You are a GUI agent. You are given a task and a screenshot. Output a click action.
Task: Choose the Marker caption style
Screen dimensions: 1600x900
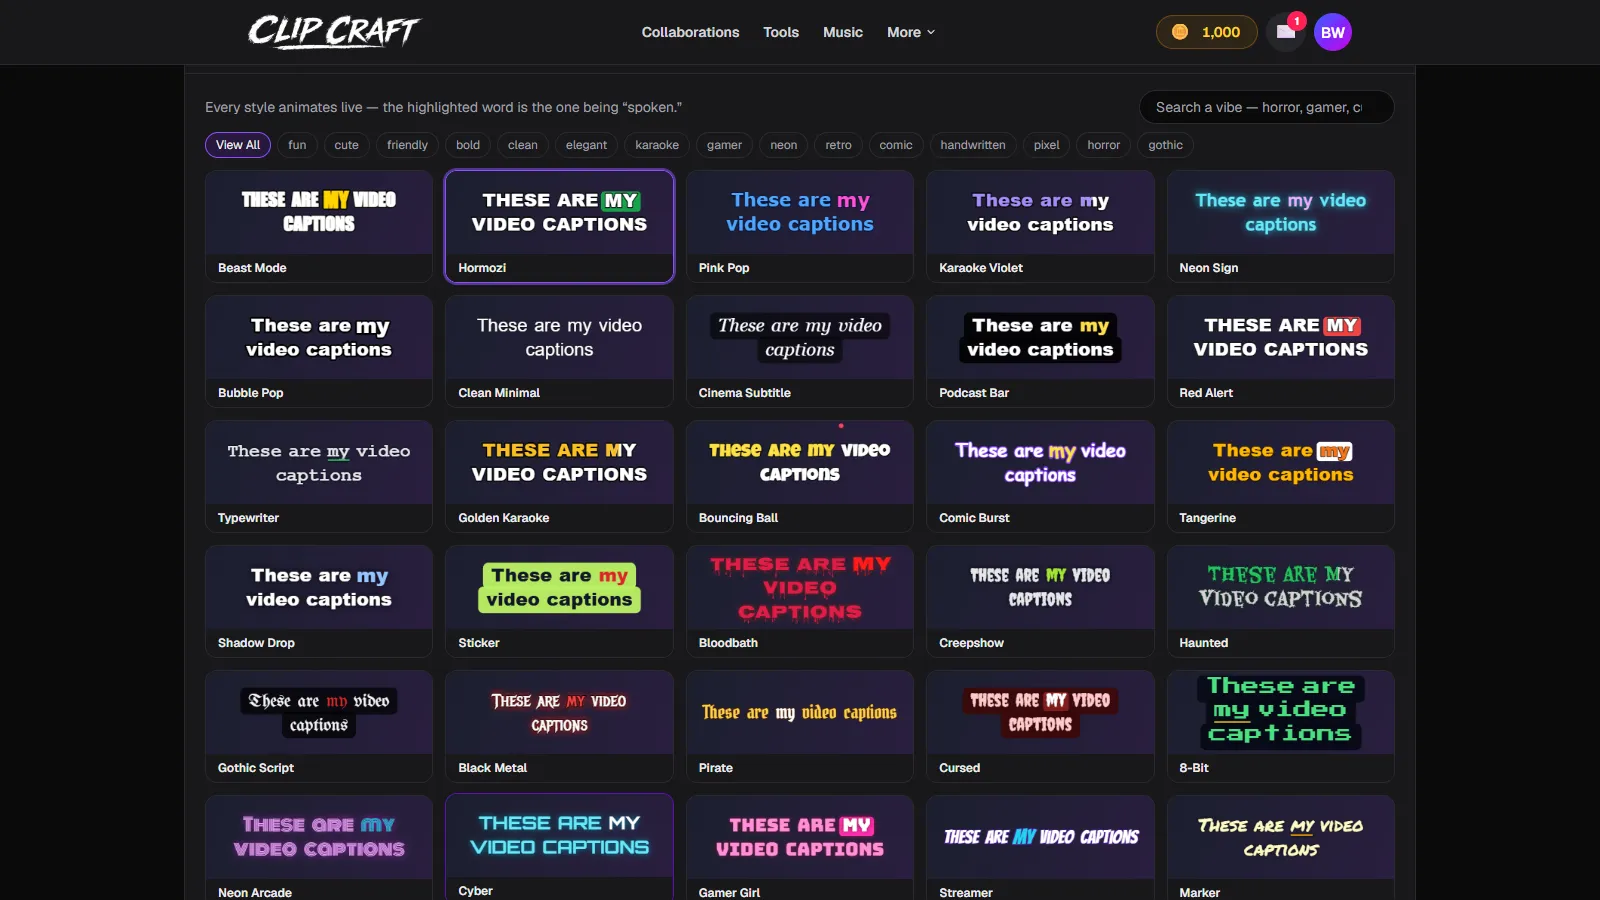pyautogui.click(x=1281, y=848)
